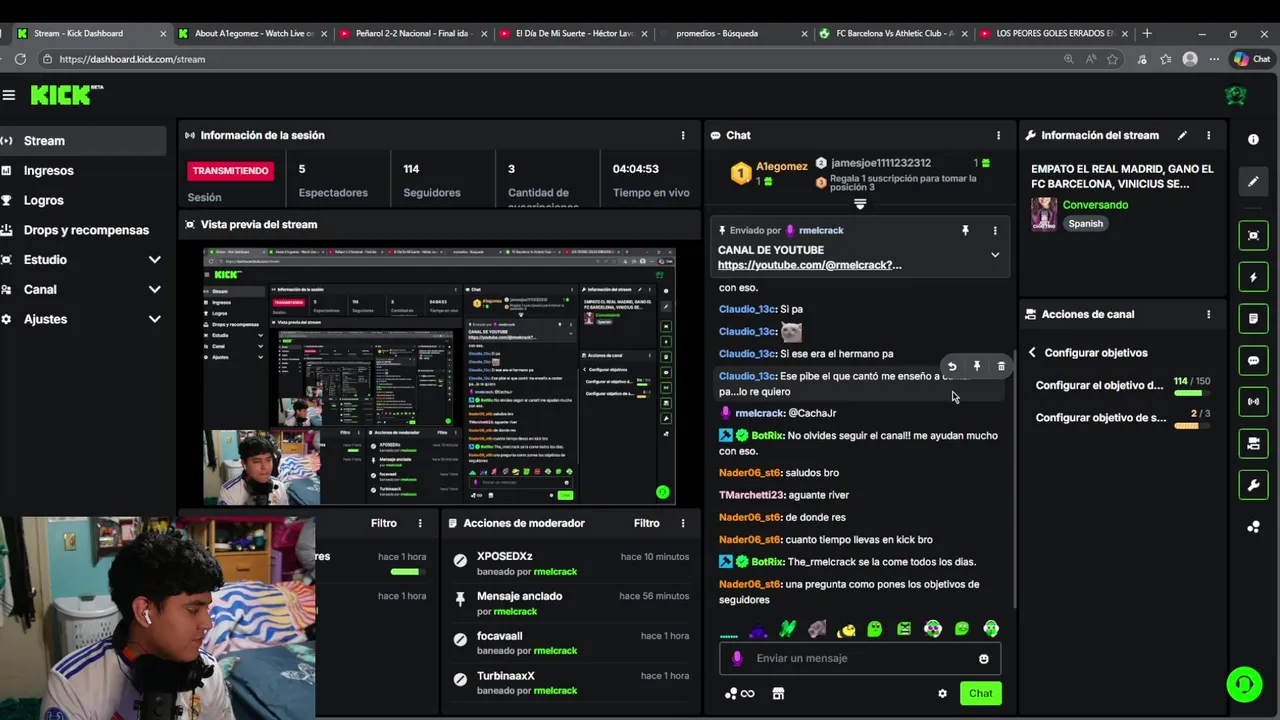Screen dimensions: 1280x720
Task: Open the green profile avatar menu
Action: (x=1236, y=96)
